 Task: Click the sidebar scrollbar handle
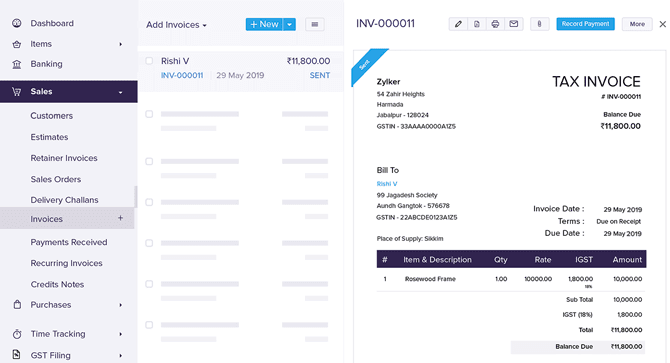point(136,196)
